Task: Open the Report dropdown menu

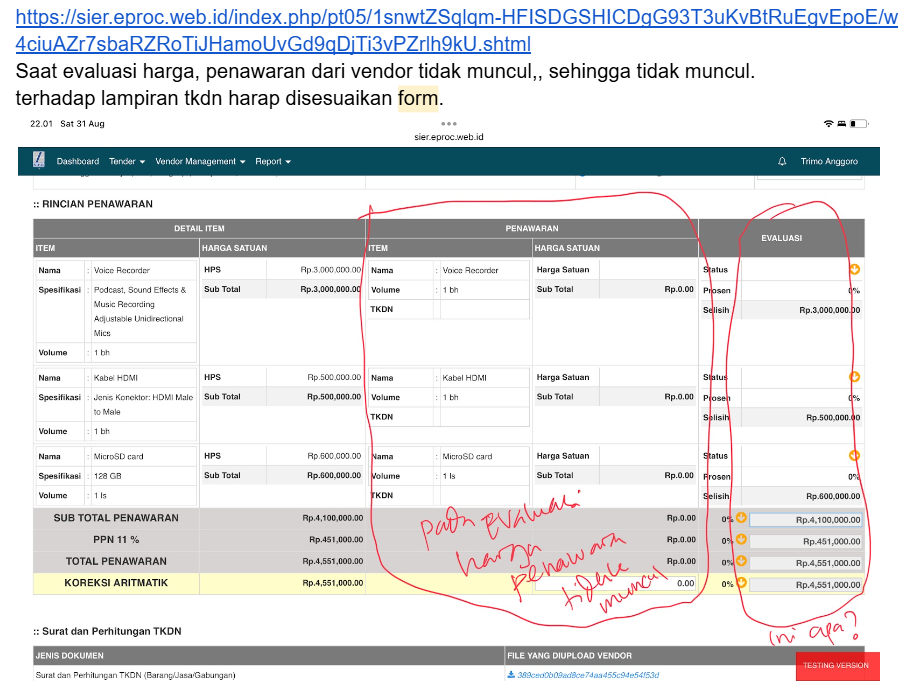Action: [273, 161]
